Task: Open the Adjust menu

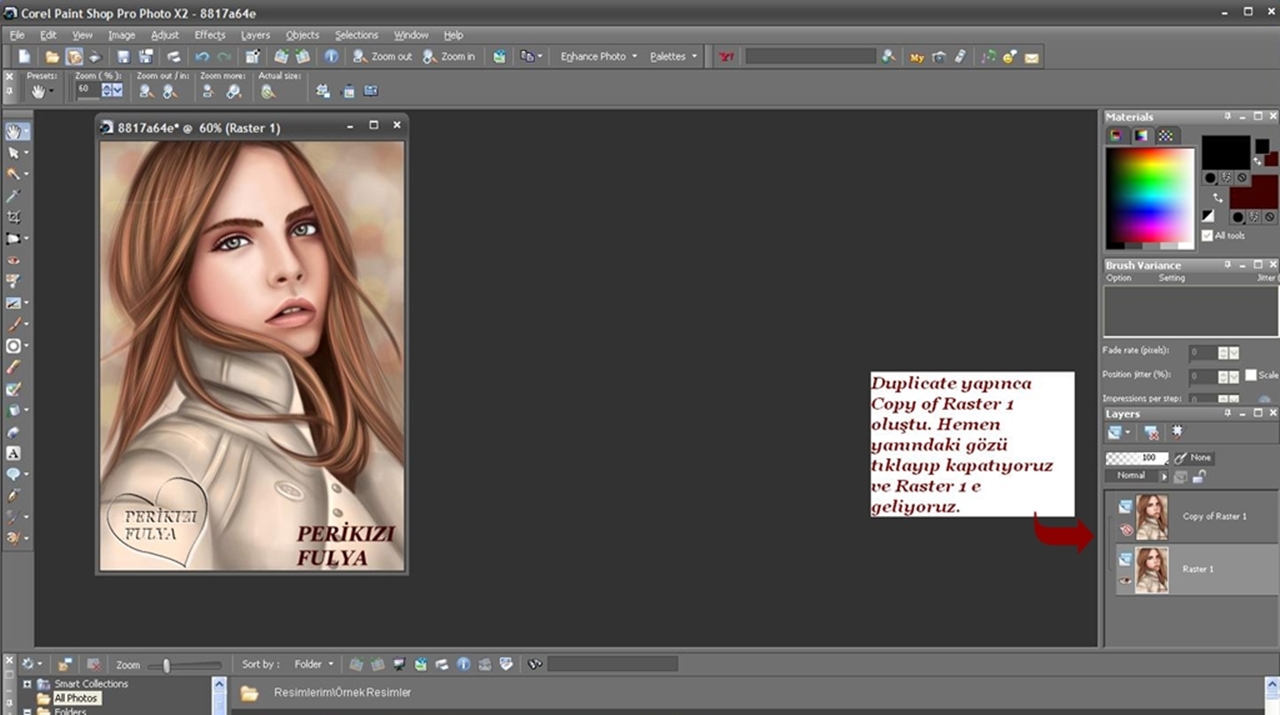Action: tap(165, 35)
